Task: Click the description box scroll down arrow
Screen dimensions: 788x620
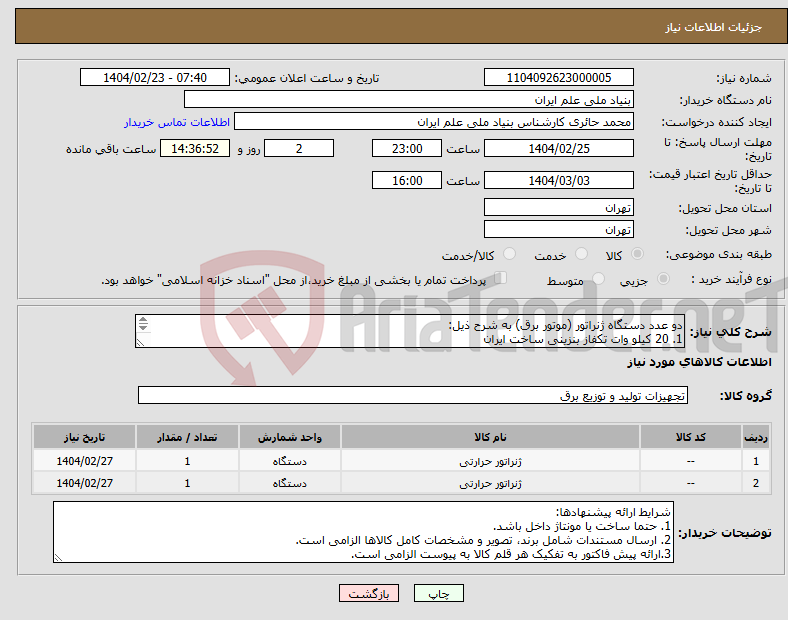Action: pyautogui.click(x=143, y=327)
